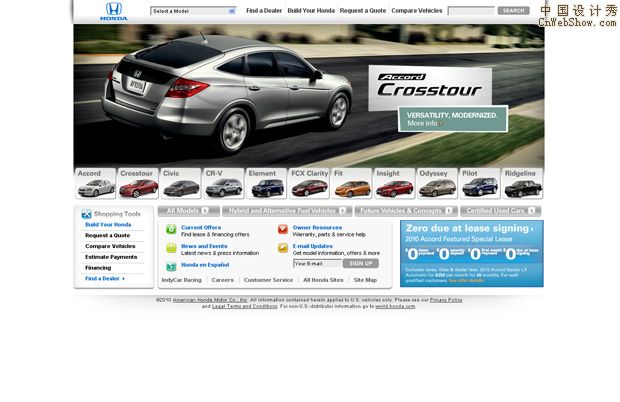Open Find a Dealer in top navigation
This screenshot has width=620, height=402.
pyautogui.click(x=264, y=11)
